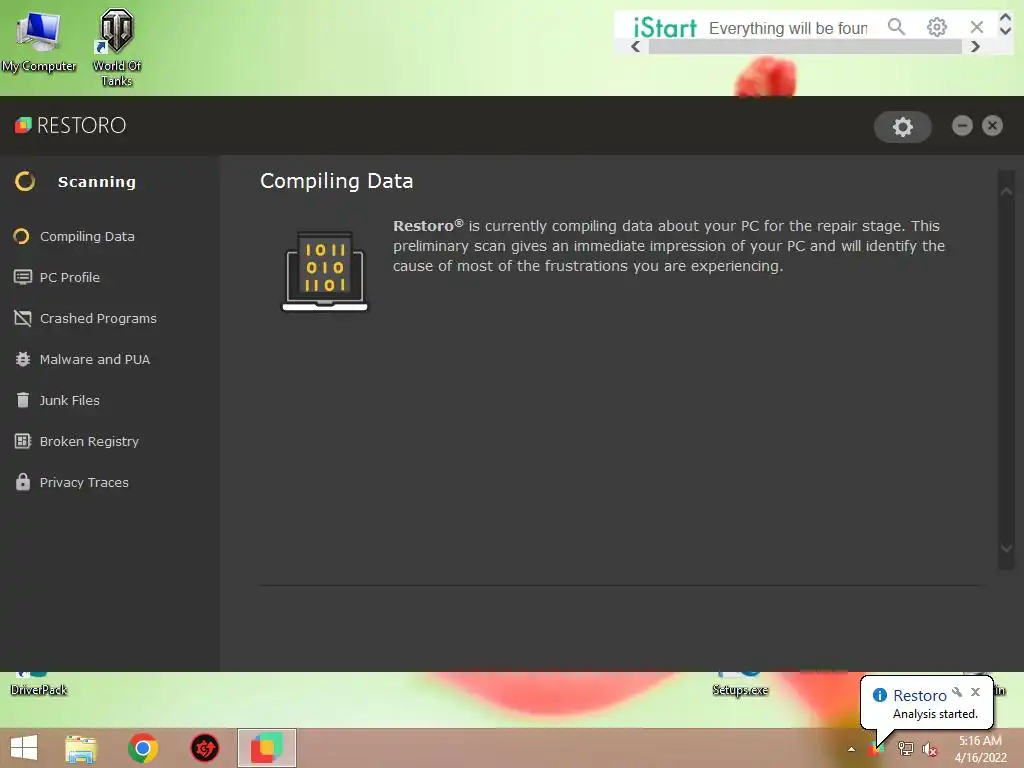The width and height of the screenshot is (1024, 768).
Task: Select My Computer desktop icon
Action: tap(39, 42)
